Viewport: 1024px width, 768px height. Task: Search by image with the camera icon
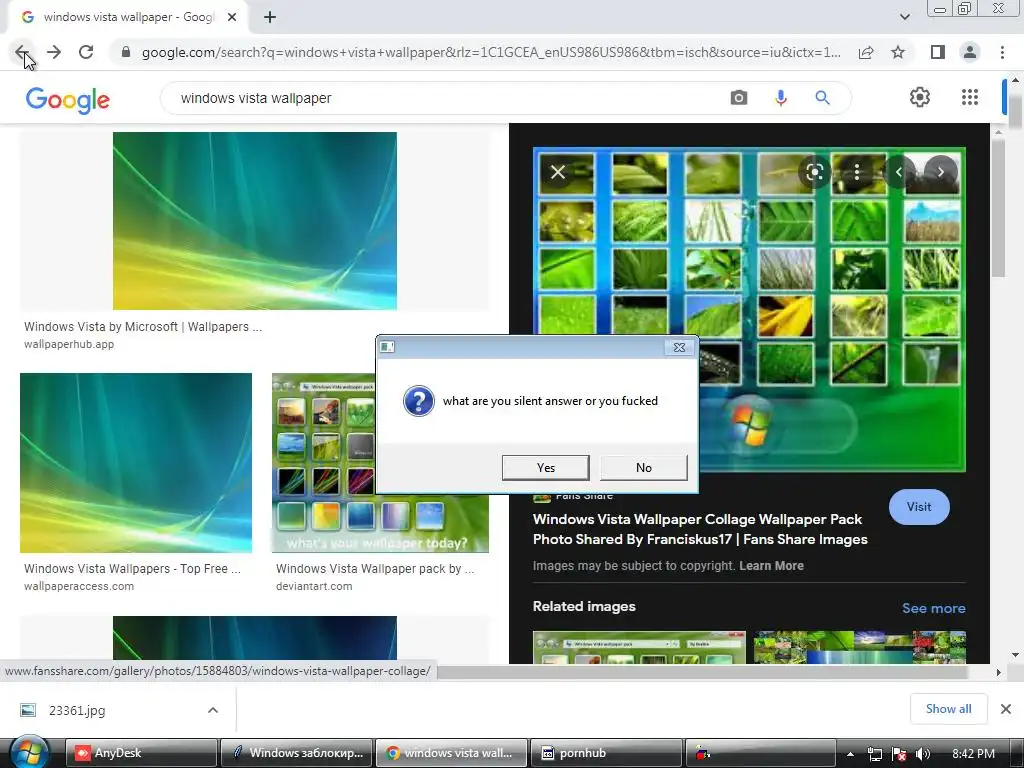tap(739, 98)
